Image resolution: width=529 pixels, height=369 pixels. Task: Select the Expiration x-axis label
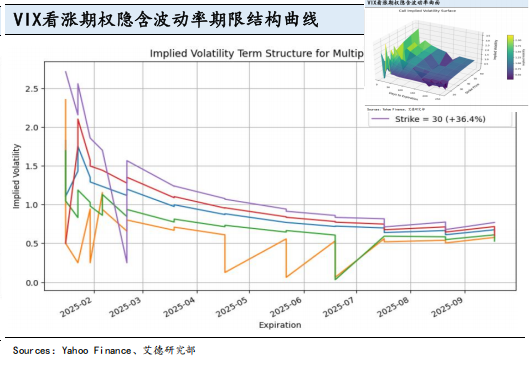point(280,325)
